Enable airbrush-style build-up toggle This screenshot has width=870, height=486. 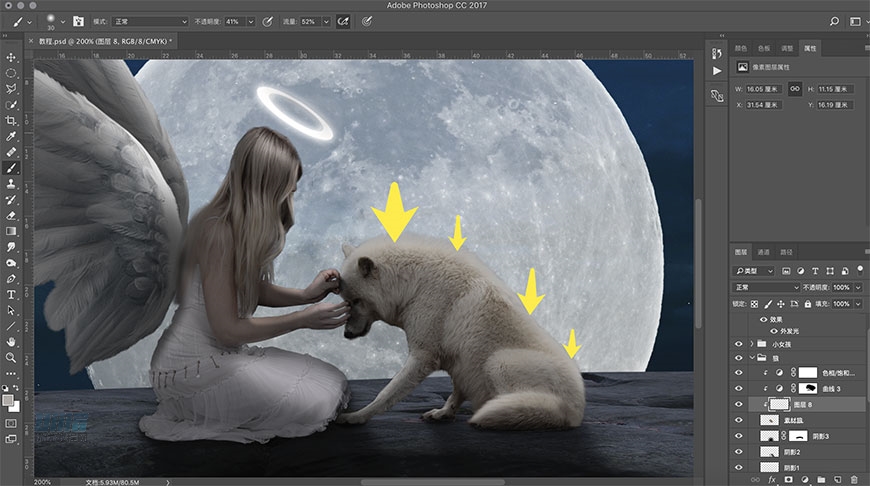tap(343, 21)
